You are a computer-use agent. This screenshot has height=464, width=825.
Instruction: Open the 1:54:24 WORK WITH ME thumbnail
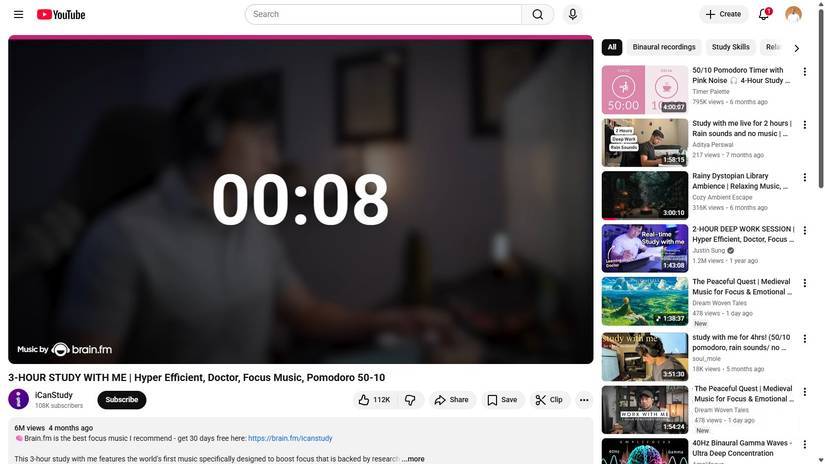645,409
